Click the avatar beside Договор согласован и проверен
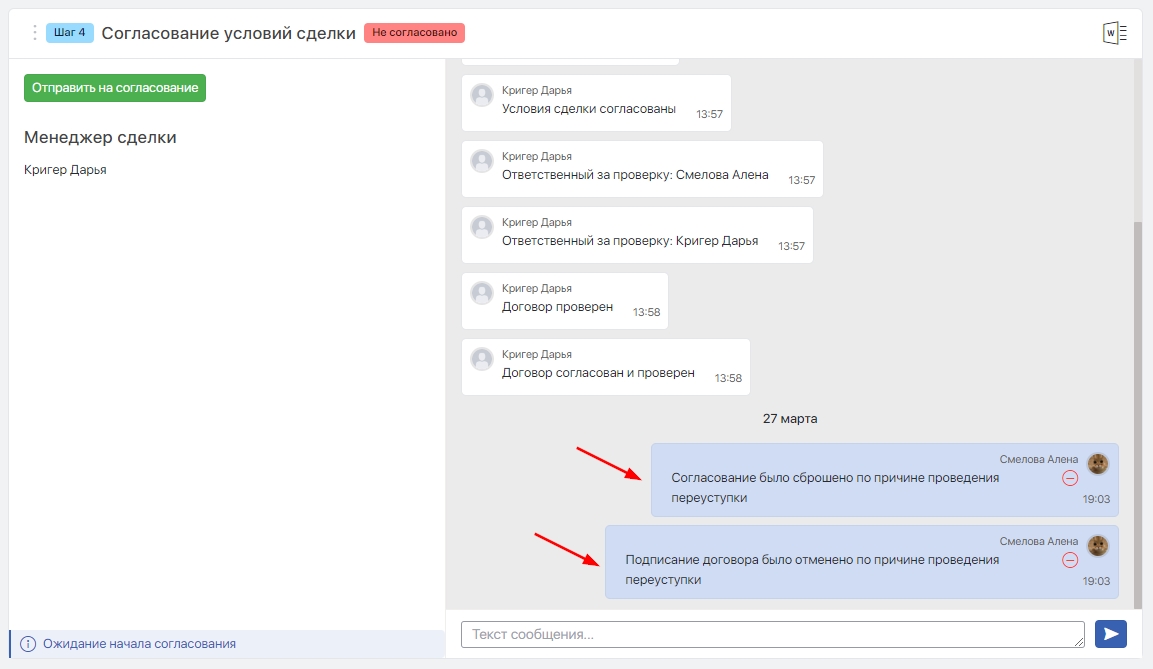This screenshot has height=669, width=1153. pyautogui.click(x=482, y=359)
